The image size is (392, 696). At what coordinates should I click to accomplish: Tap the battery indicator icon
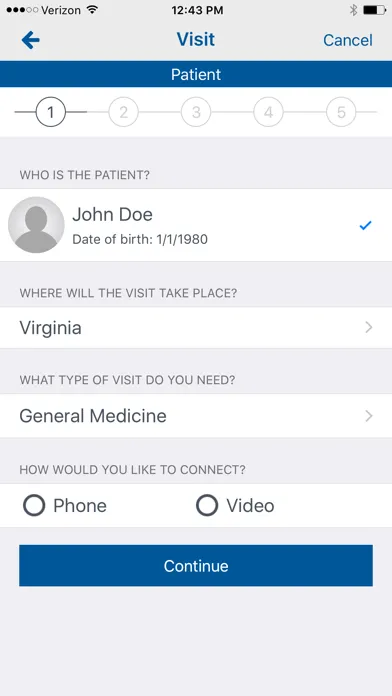(374, 10)
